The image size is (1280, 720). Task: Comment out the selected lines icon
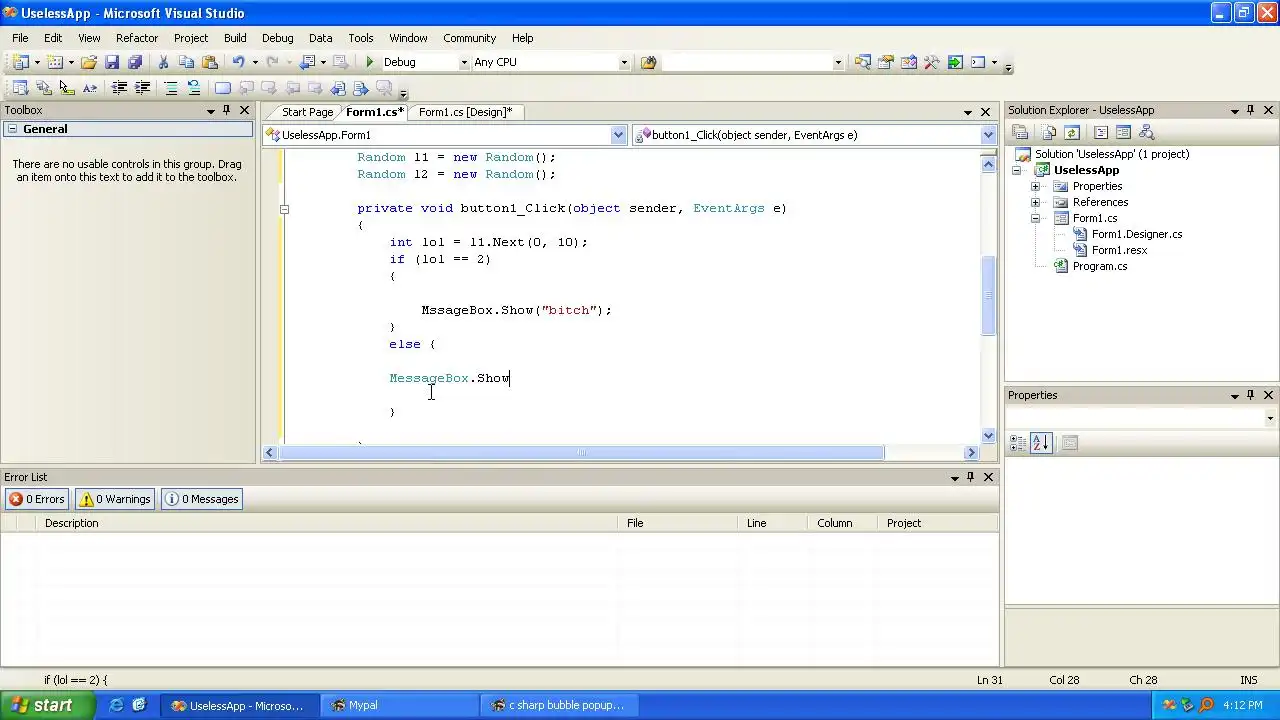pyautogui.click(x=171, y=88)
